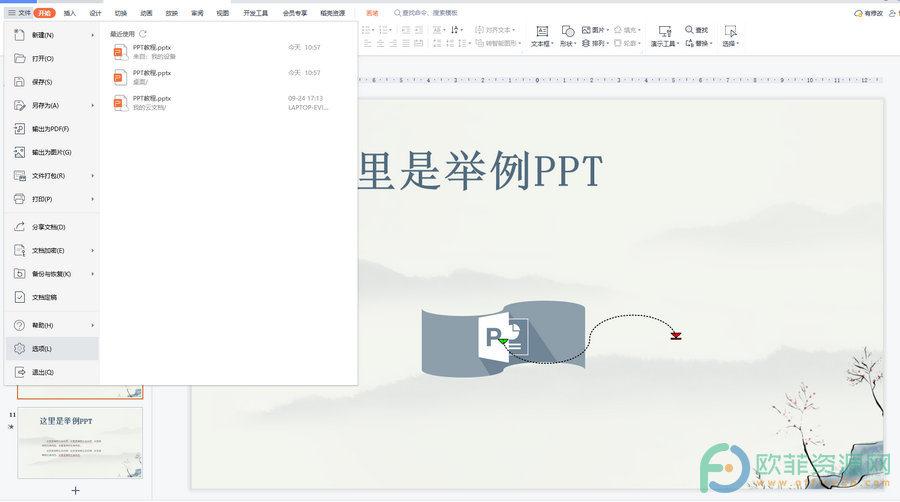The height and width of the screenshot is (502, 900).
Task: Choose 退出(Q) to quit
Action: 52,372
